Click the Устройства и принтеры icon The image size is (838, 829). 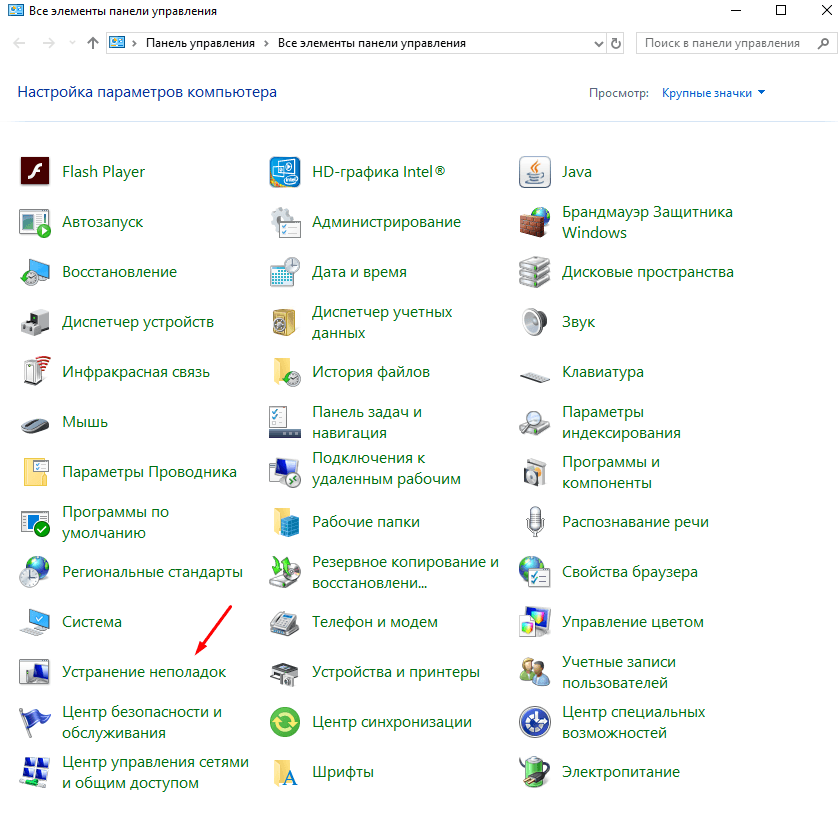tap(285, 673)
